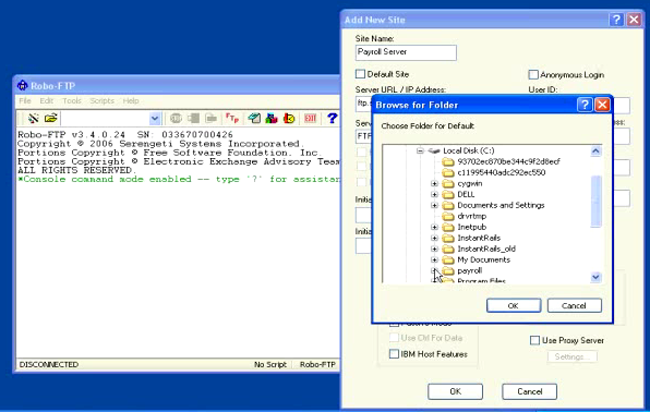Expand the InstantRails_old folder
The image size is (650, 412).
[434, 249]
